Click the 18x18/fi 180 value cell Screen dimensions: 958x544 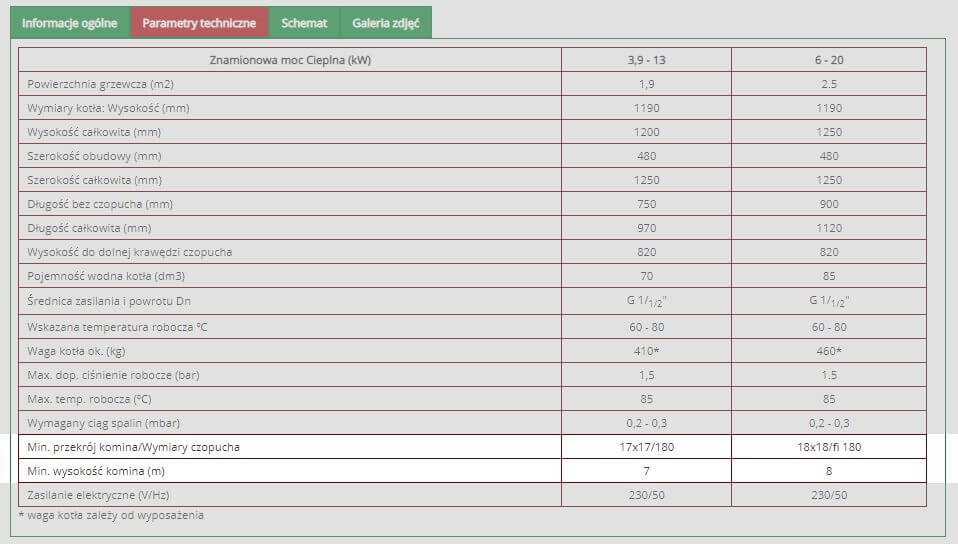pos(828,447)
